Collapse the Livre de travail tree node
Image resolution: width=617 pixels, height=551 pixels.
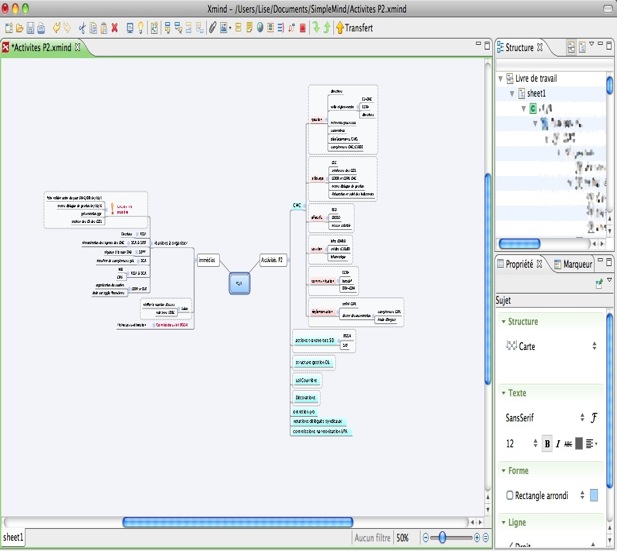pos(501,78)
